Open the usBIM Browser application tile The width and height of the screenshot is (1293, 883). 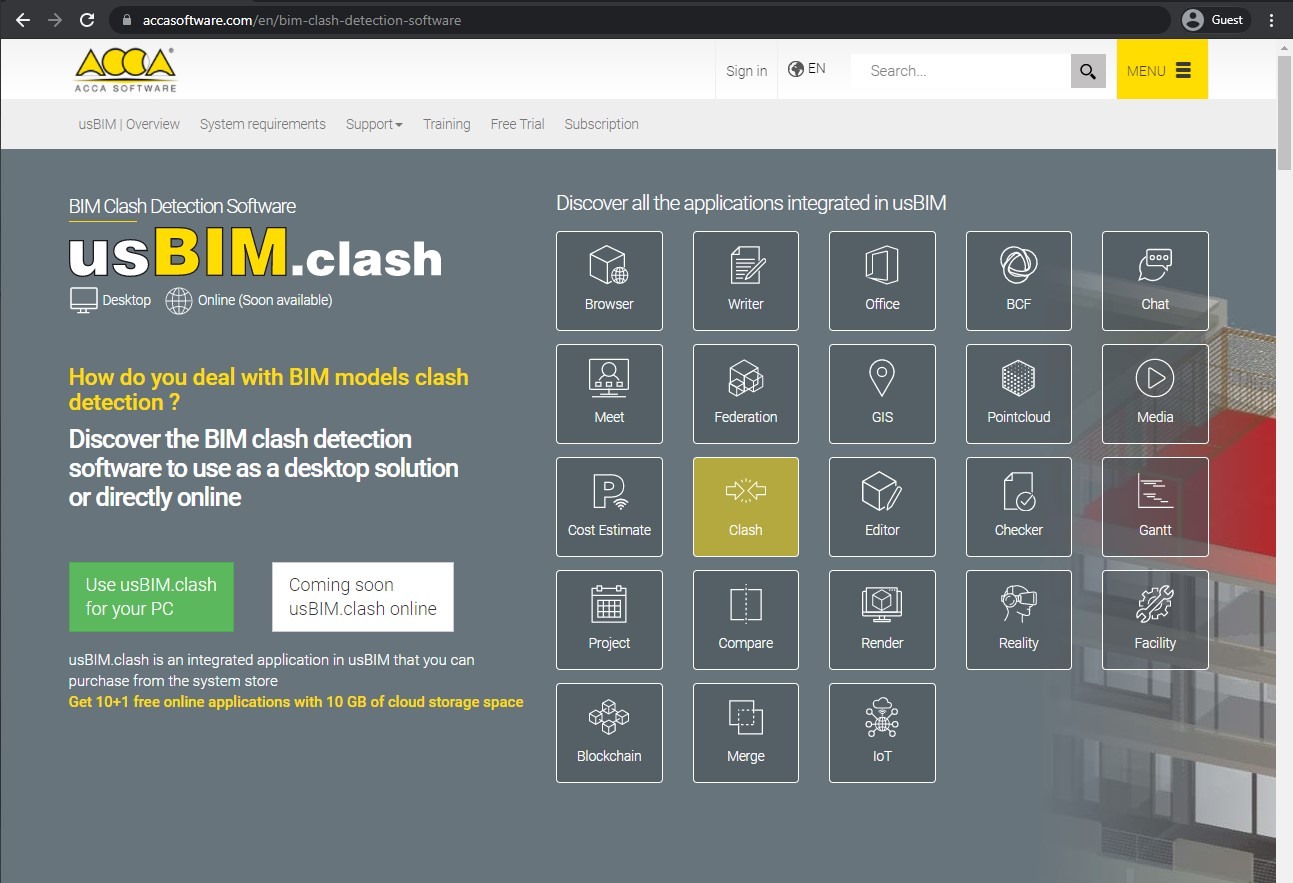click(609, 281)
